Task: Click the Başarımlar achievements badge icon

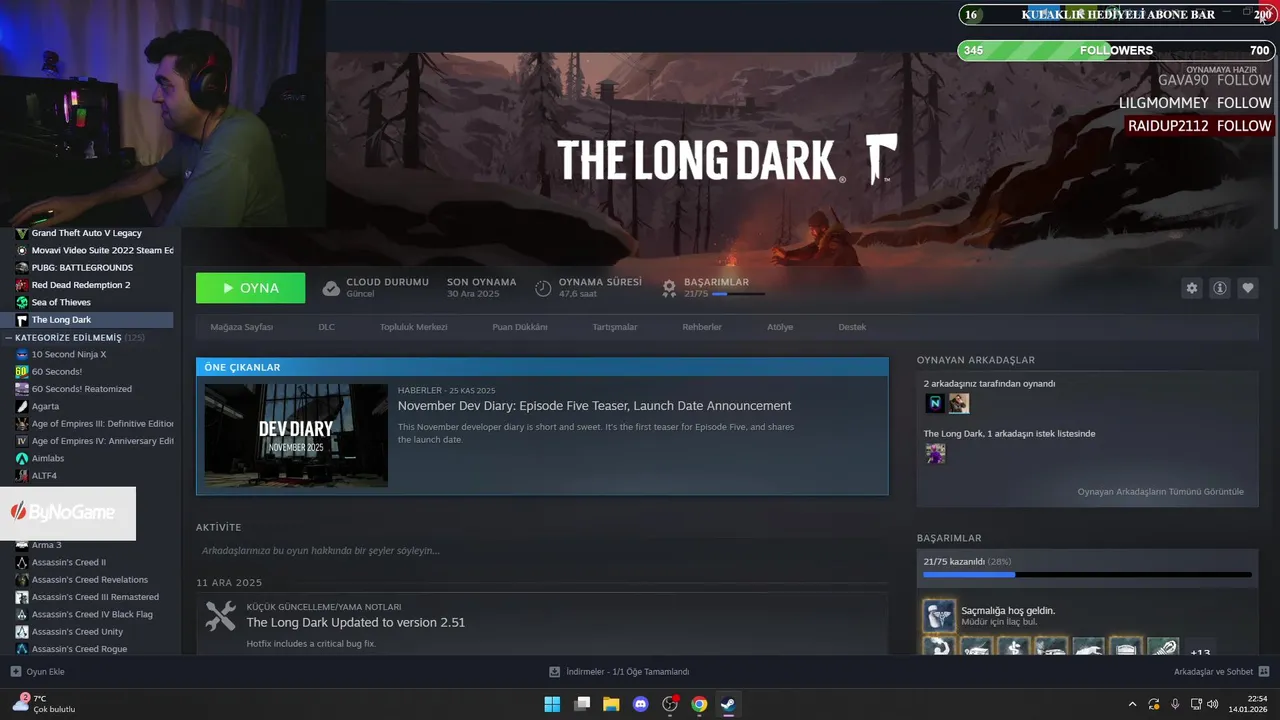Action: click(x=669, y=288)
